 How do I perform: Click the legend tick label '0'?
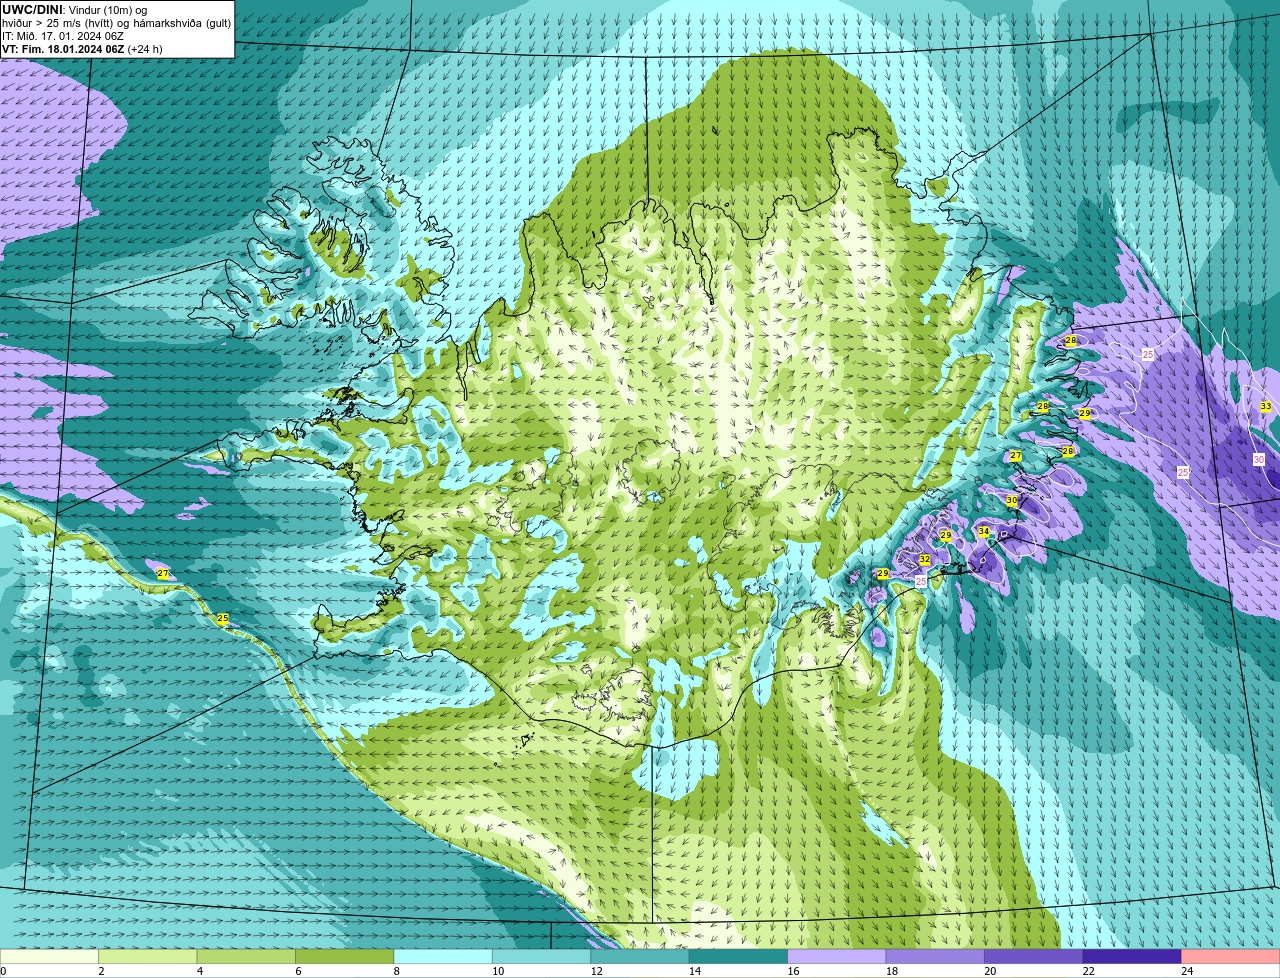pyautogui.click(x=3, y=971)
